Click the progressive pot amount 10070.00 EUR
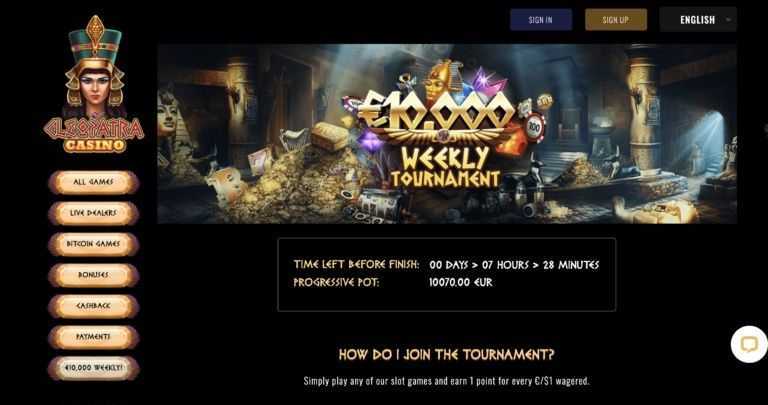 (x=461, y=283)
